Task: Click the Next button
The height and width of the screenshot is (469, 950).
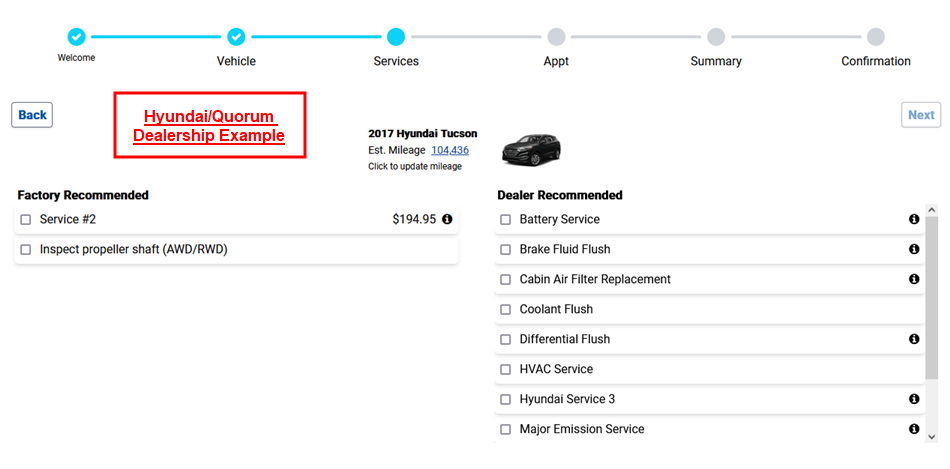Action: pyautogui.click(x=921, y=115)
